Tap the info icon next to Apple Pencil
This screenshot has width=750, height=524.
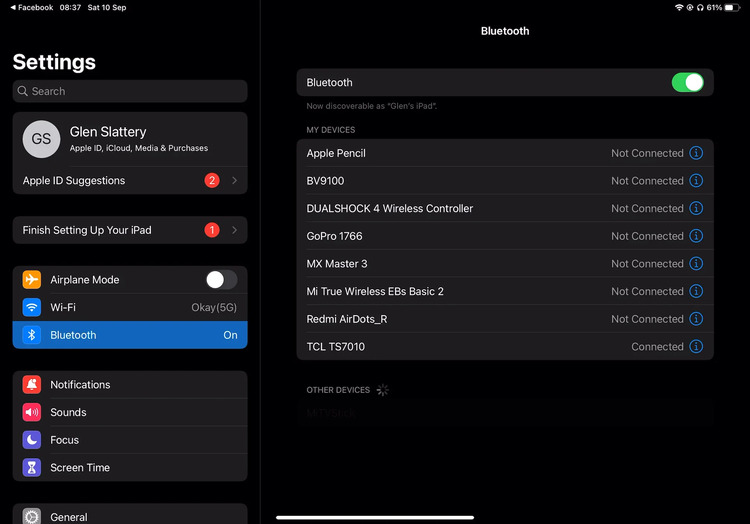pyautogui.click(x=697, y=153)
